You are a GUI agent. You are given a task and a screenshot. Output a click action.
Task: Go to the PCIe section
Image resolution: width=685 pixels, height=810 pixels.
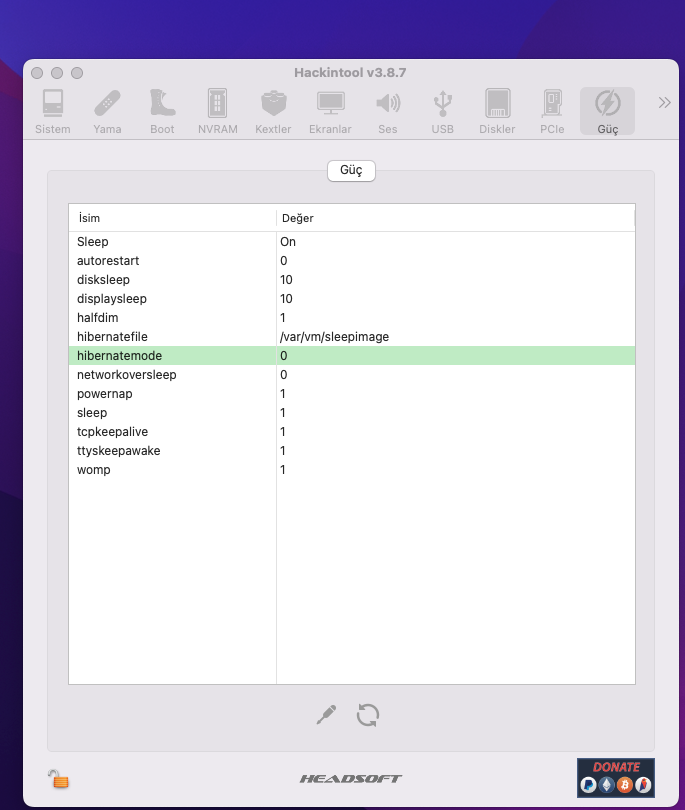(x=552, y=111)
